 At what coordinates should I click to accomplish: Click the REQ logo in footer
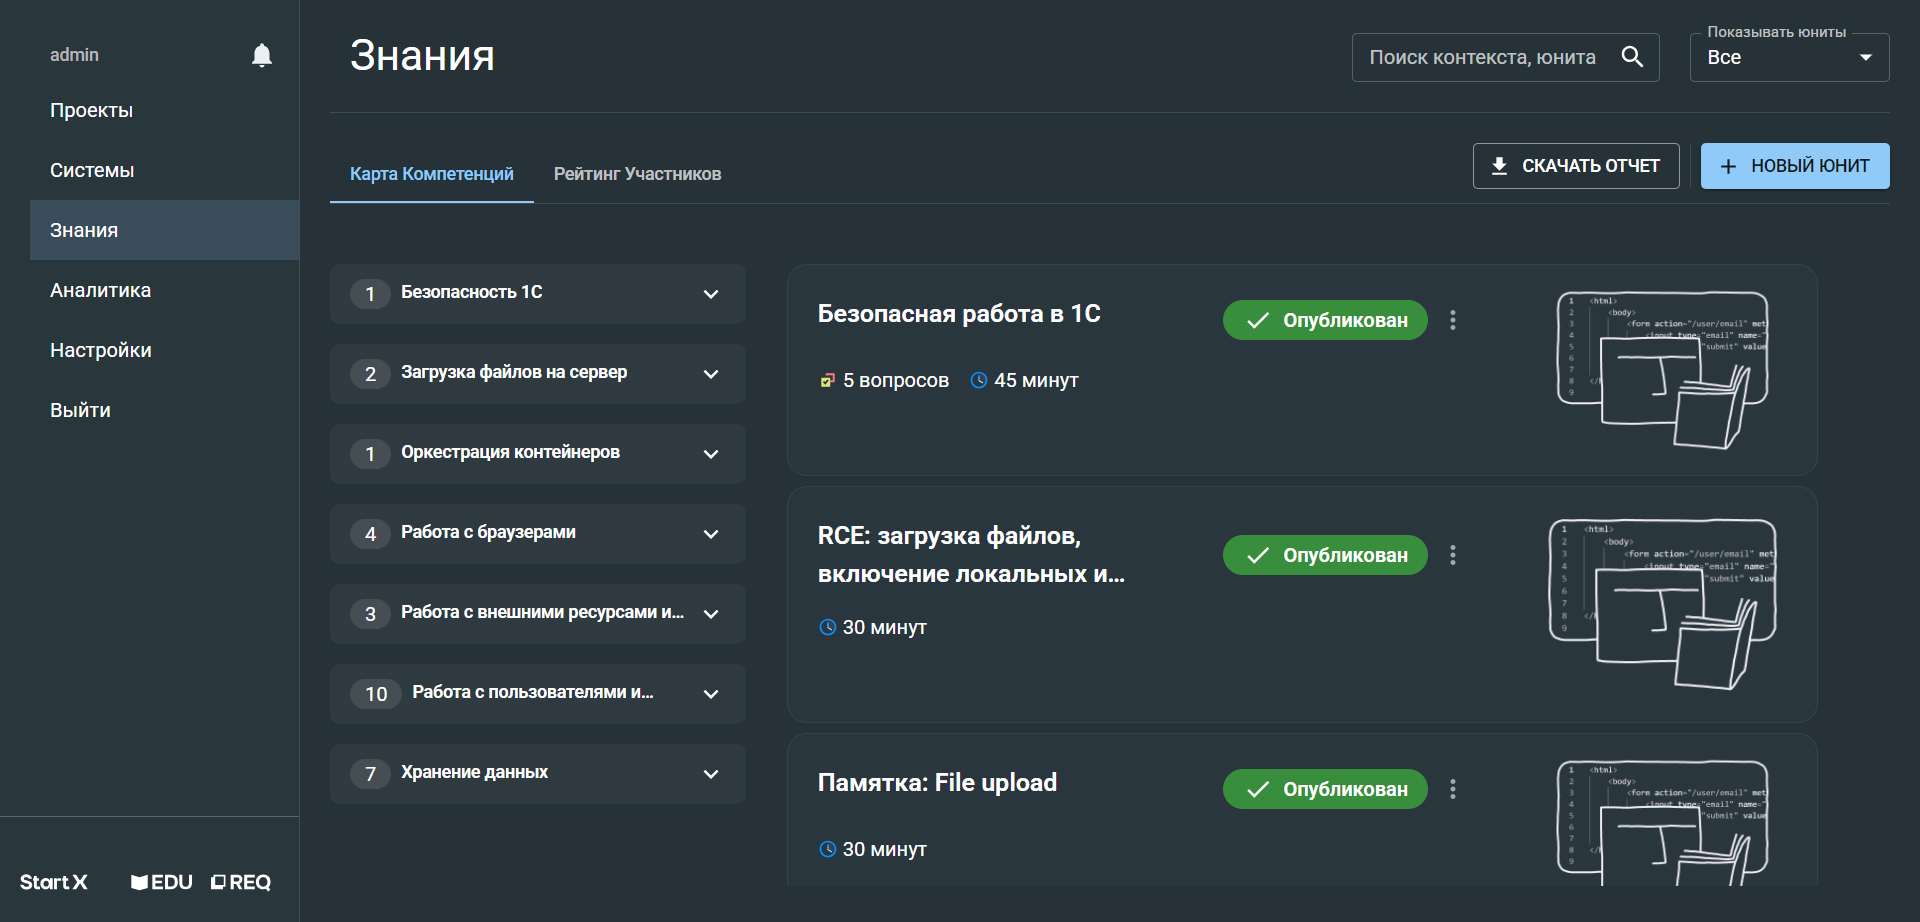[241, 882]
